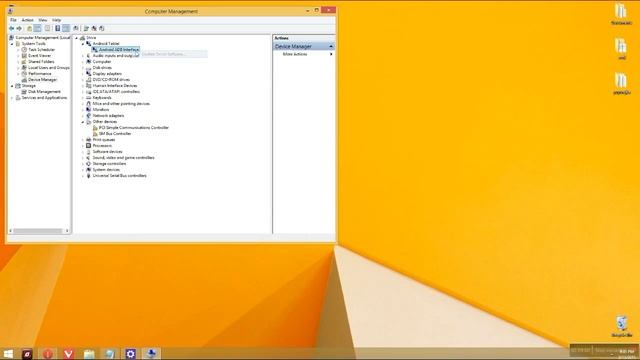Select the Storage controllers category
The image size is (640, 360).
point(109,164)
